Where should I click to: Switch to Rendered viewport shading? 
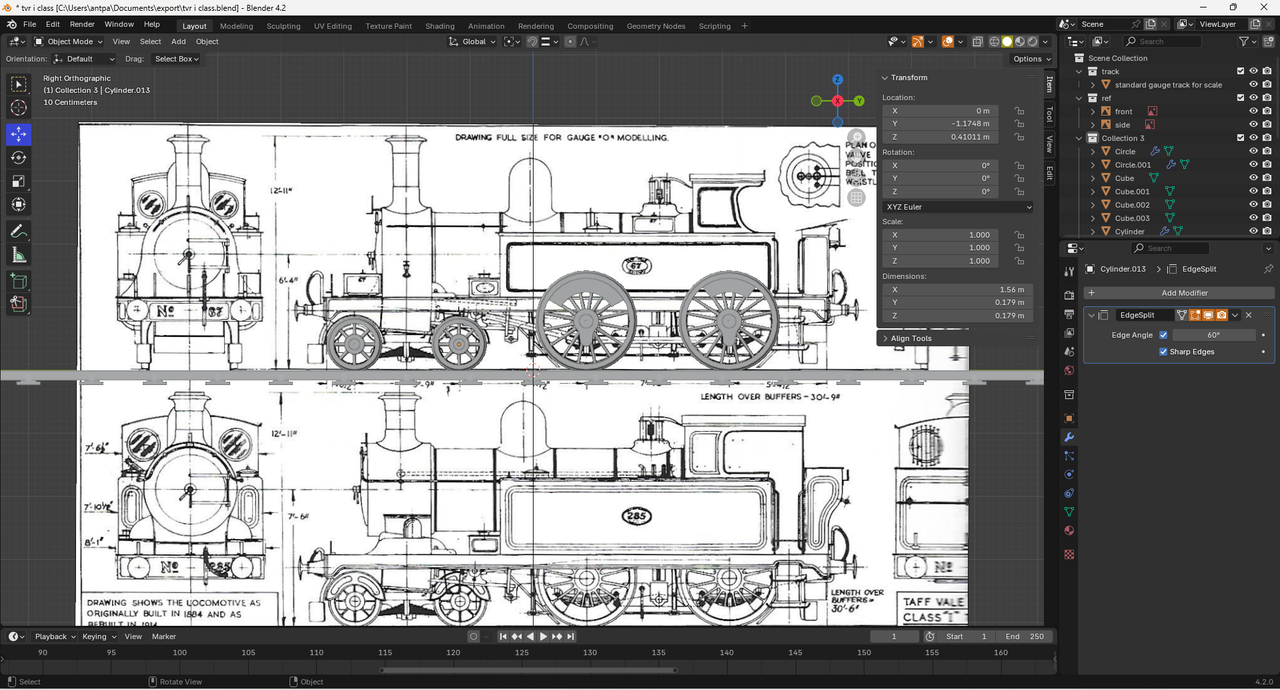1033,42
